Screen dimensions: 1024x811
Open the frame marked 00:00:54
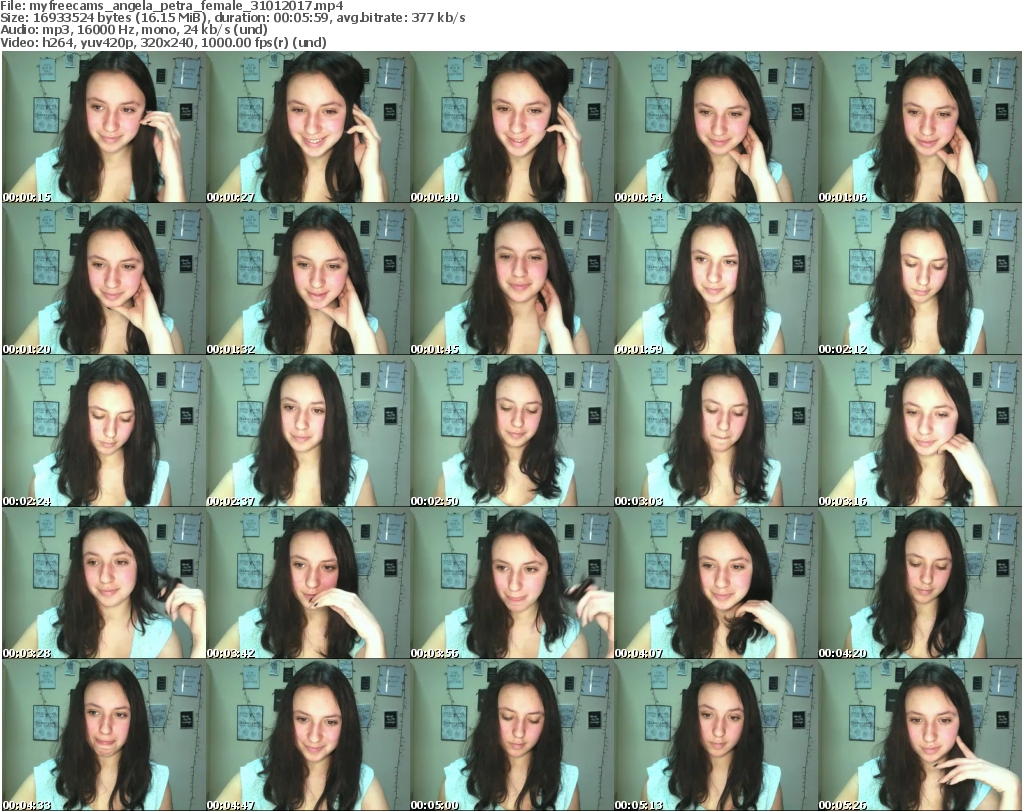pos(716,127)
